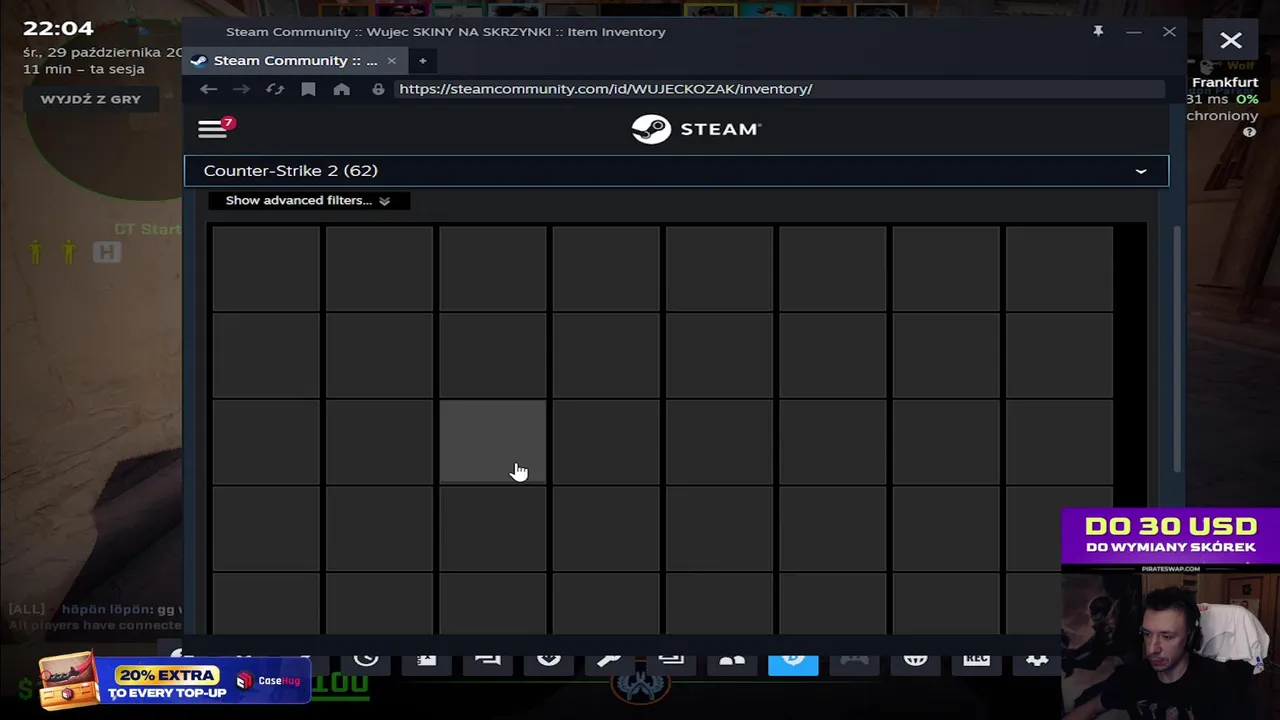Open the REC recording panel
The height and width of the screenshot is (720, 1280).
click(x=976, y=660)
